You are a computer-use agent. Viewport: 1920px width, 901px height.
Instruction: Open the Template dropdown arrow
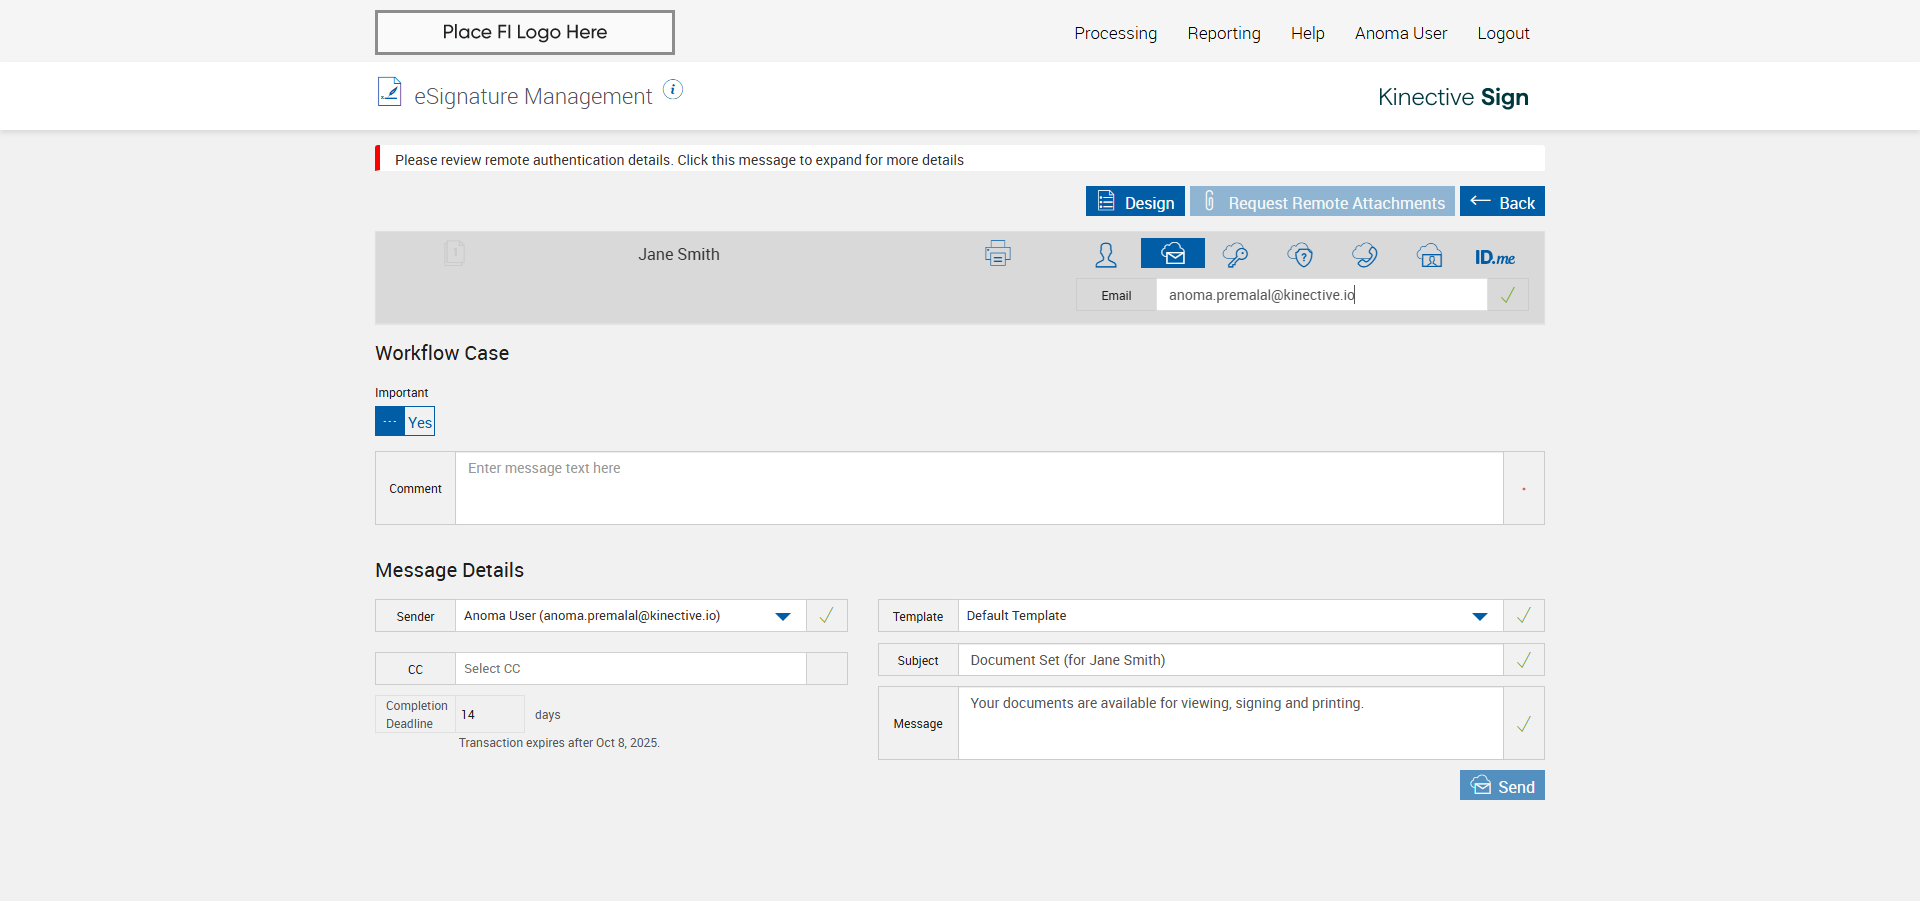click(1480, 616)
